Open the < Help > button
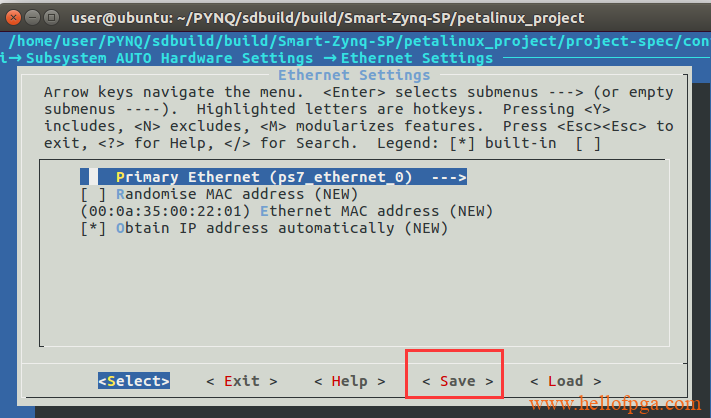Screen dimensions: 711x418 (350, 381)
